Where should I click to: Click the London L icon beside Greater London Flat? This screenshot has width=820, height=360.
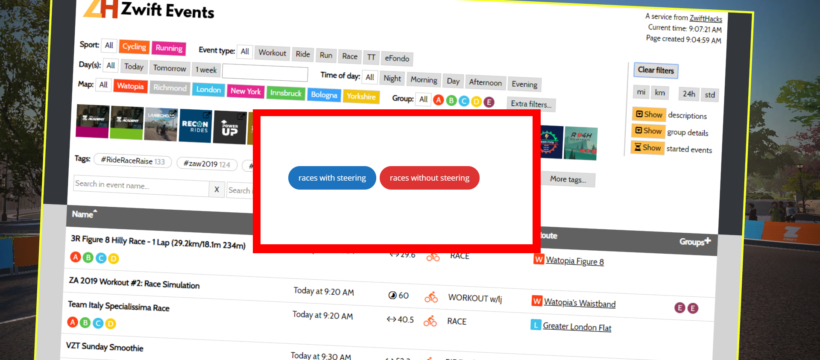point(536,325)
